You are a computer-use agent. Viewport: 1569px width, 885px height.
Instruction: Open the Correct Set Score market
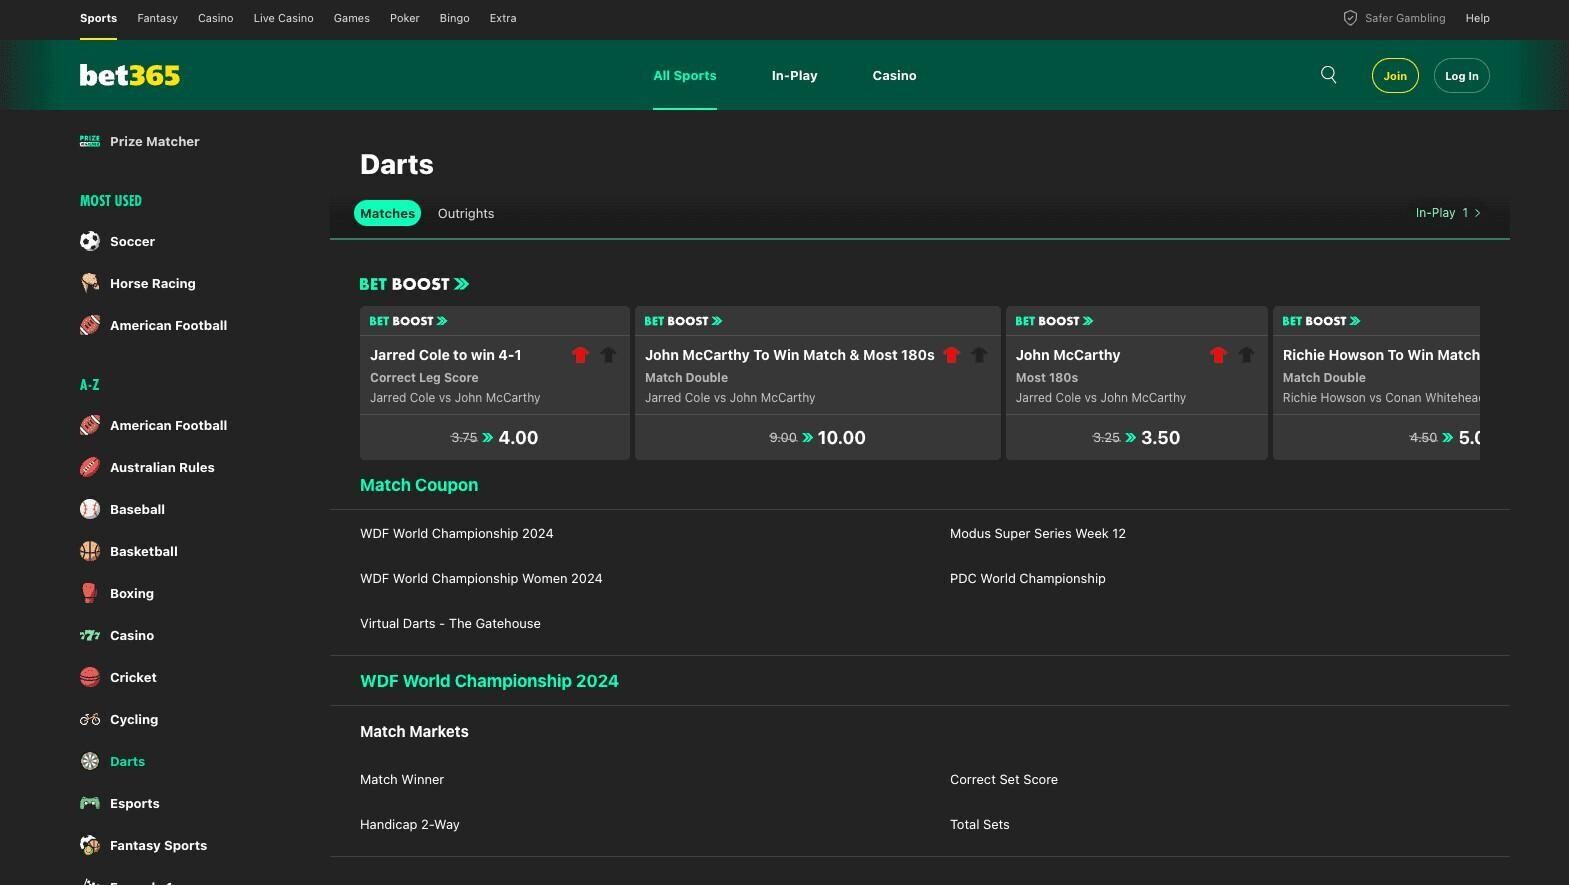click(x=1004, y=779)
